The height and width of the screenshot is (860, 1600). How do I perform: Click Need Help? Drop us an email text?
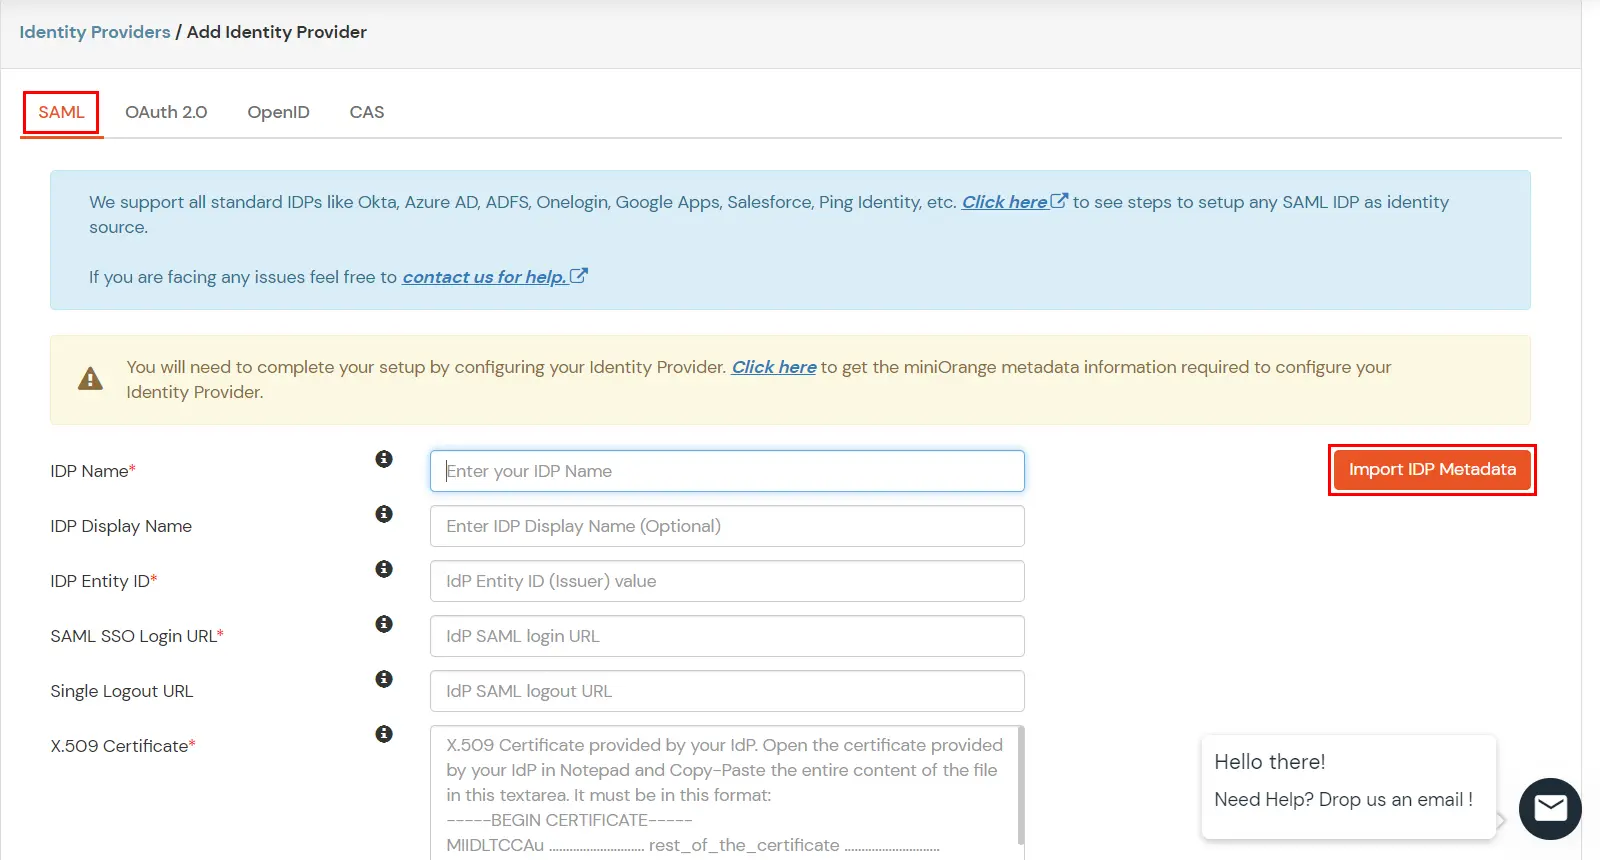1343,799
